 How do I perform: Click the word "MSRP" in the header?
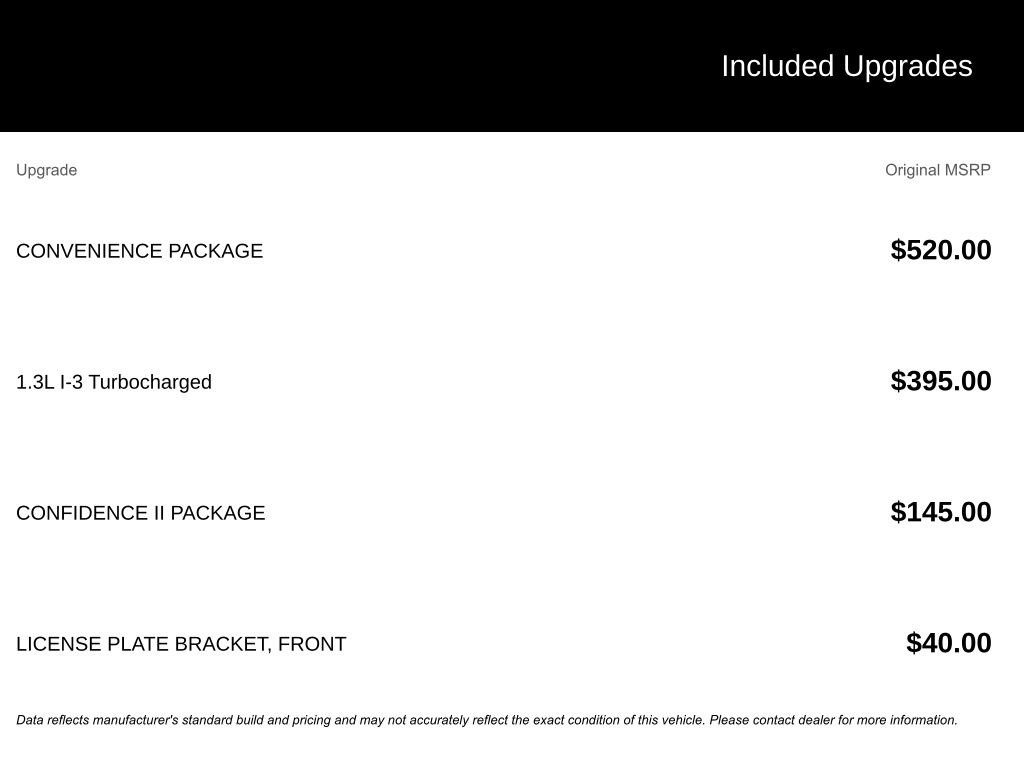pyautogui.click(x=966, y=170)
